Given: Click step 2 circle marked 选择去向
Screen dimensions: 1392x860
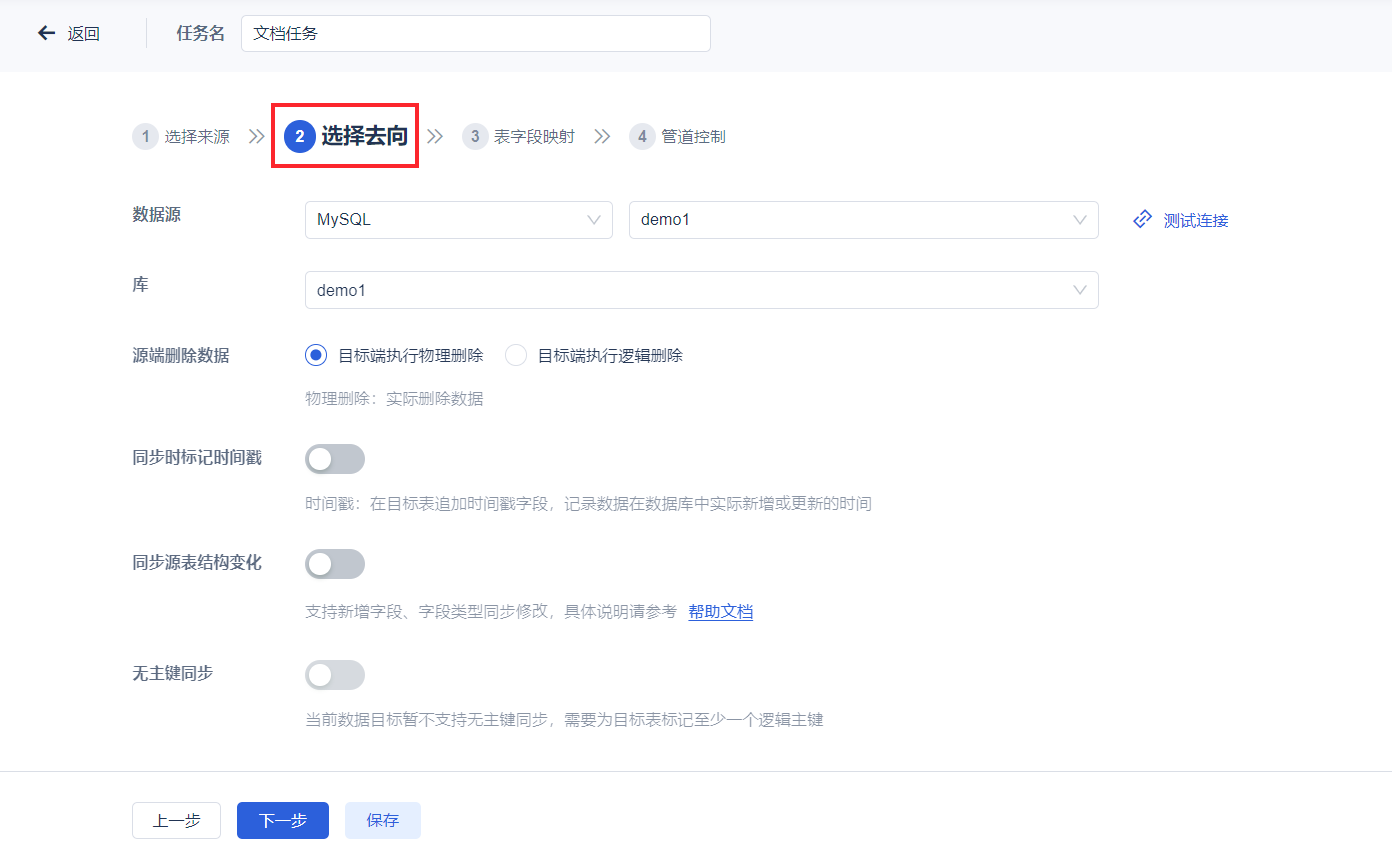Looking at the screenshot, I should [300, 136].
